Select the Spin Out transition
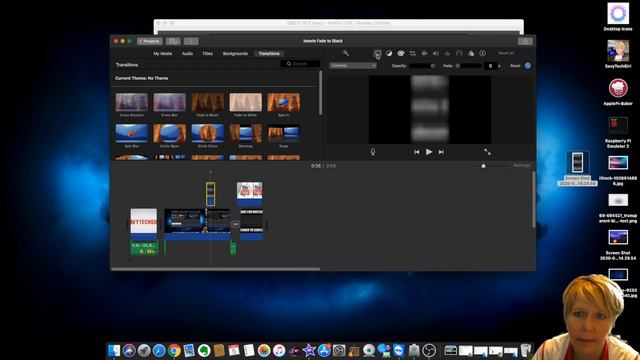 (131, 133)
